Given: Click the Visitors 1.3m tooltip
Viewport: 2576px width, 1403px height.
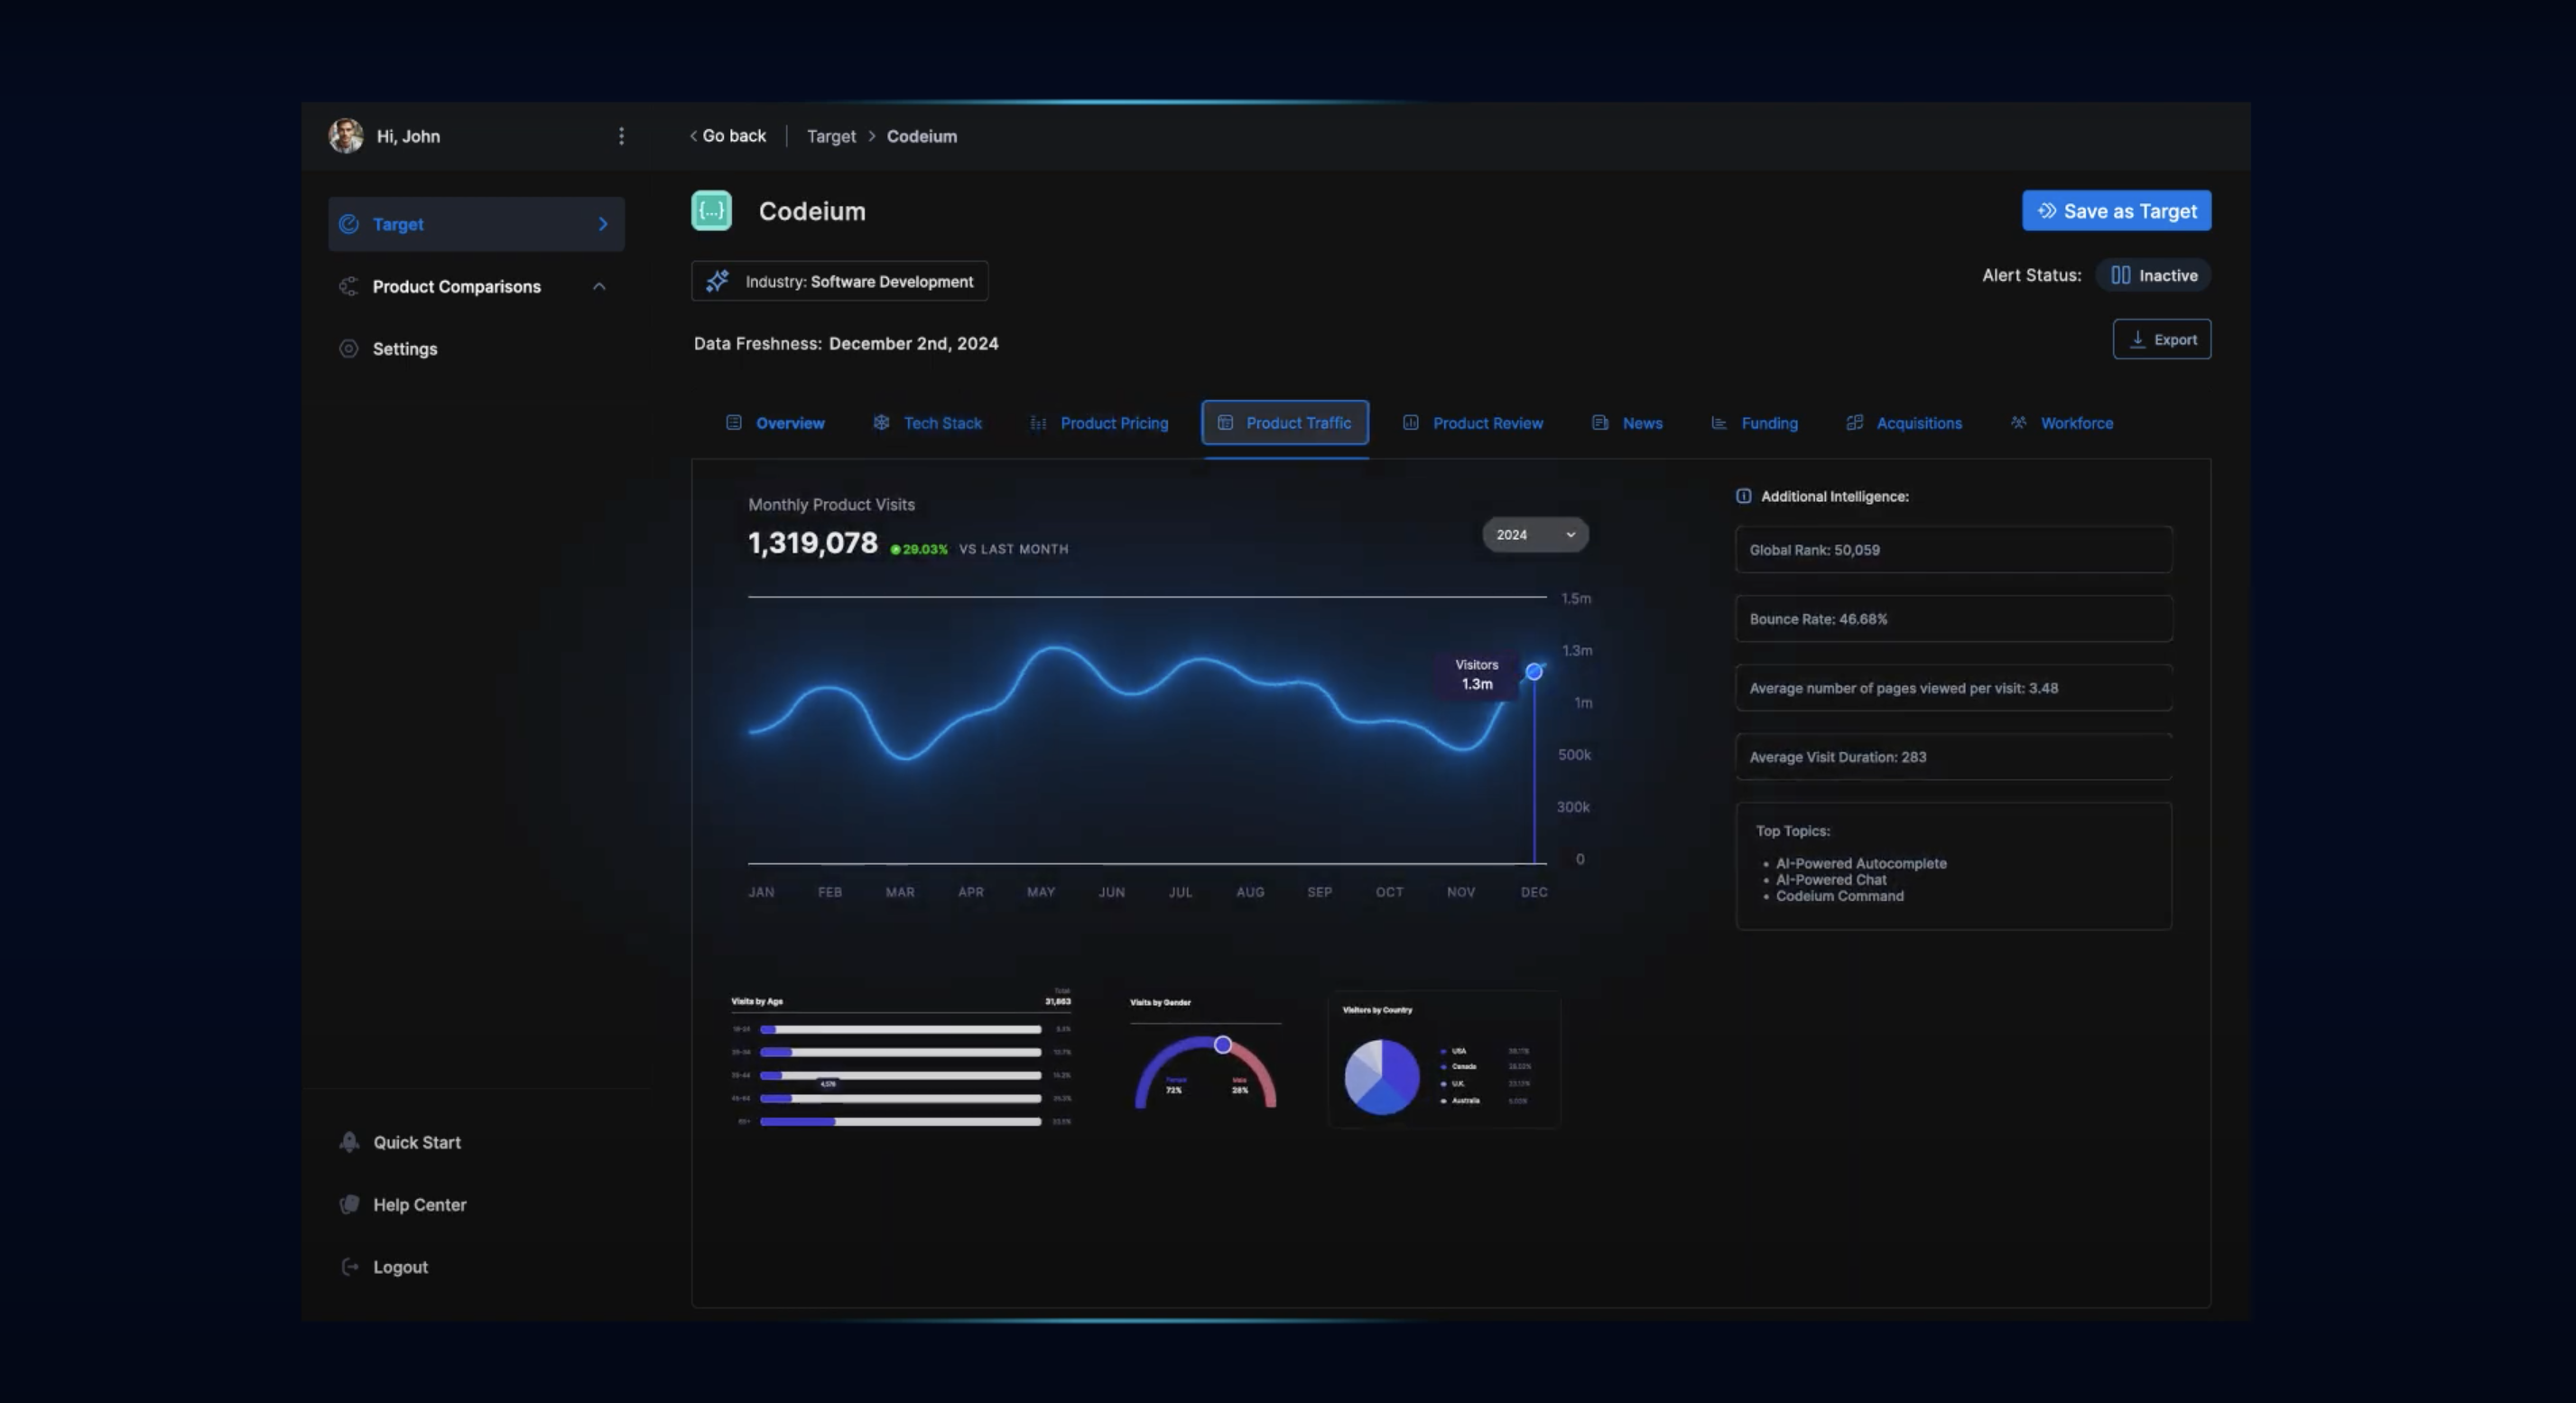Looking at the screenshot, I should point(1476,674).
